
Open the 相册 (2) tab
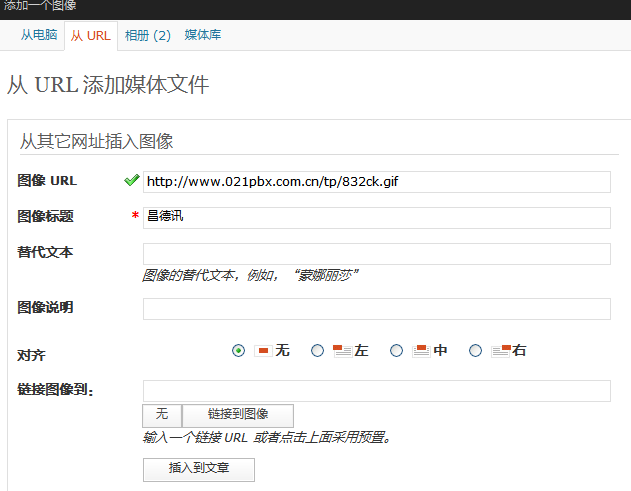pyautogui.click(x=148, y=35)
